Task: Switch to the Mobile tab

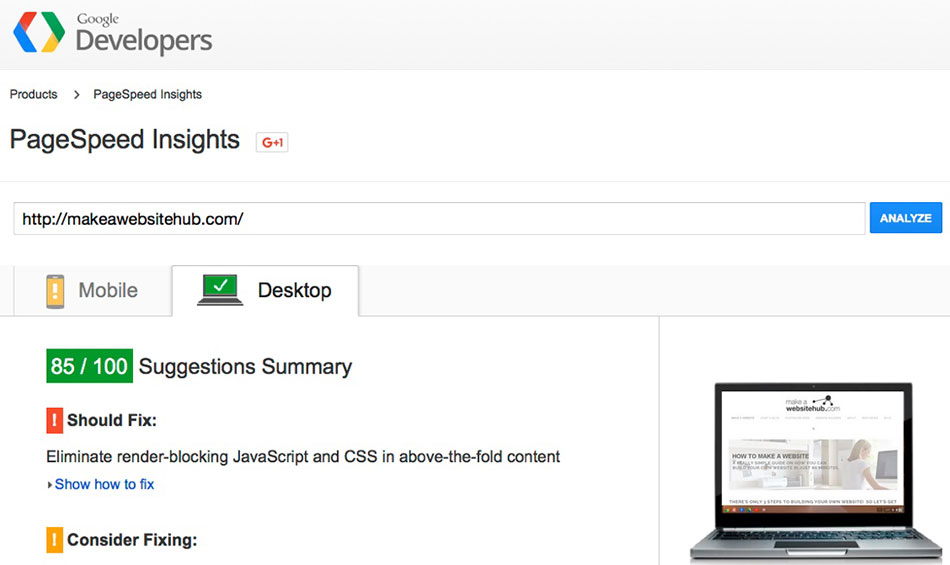Action: pos(93,291)
